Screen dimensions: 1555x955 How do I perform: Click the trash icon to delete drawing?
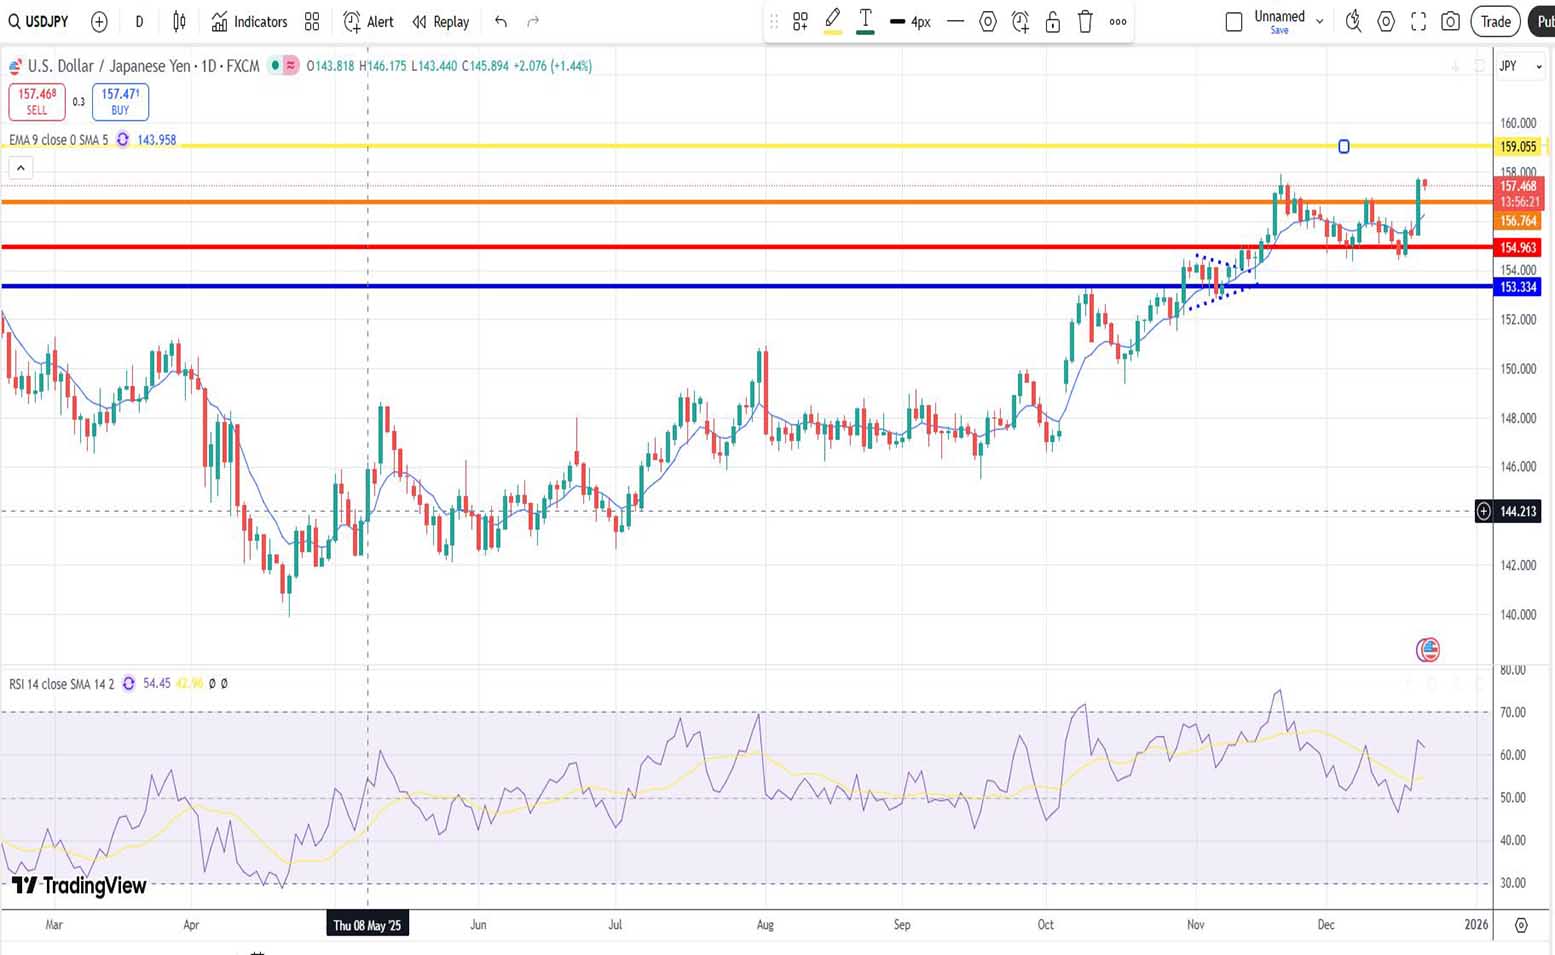click(1085, 21)
